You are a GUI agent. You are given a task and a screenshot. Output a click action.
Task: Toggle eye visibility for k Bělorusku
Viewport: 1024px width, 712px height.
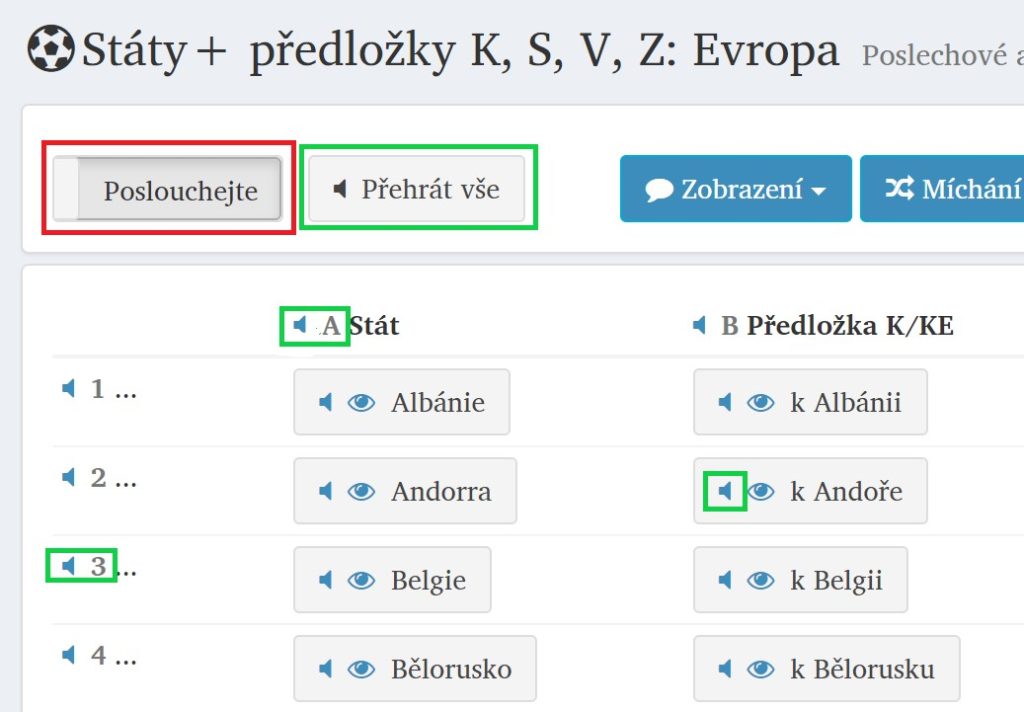click(761, 669)
